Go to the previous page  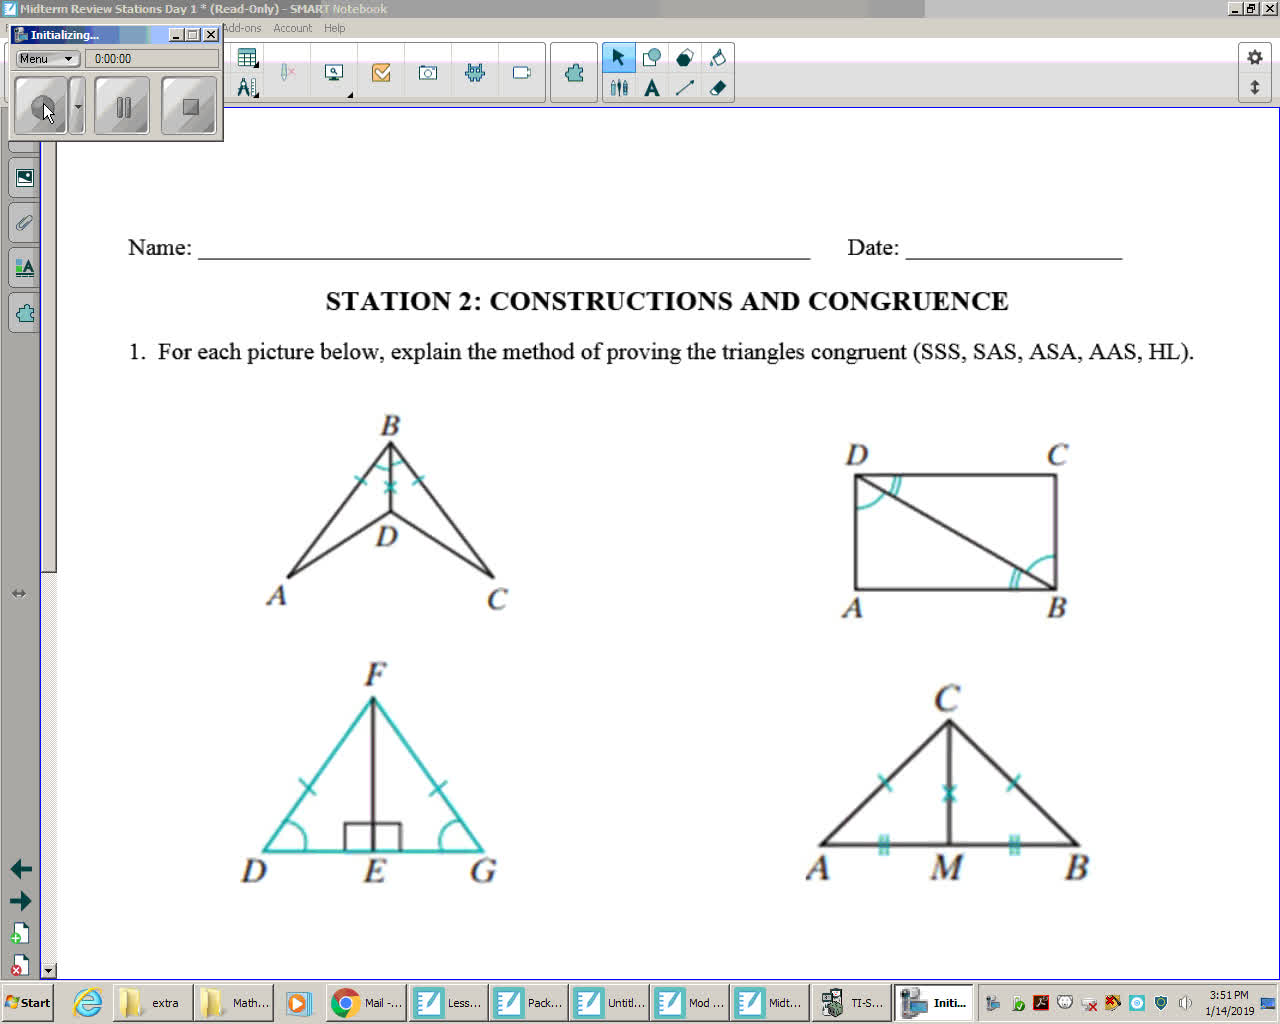21,869
